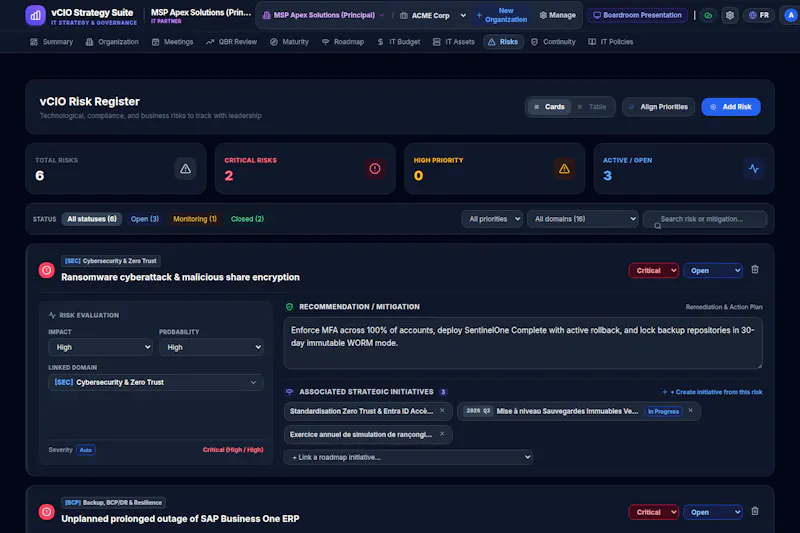Open the settings gear icon in header
This screenshot has height=533, width=800.
730,15
